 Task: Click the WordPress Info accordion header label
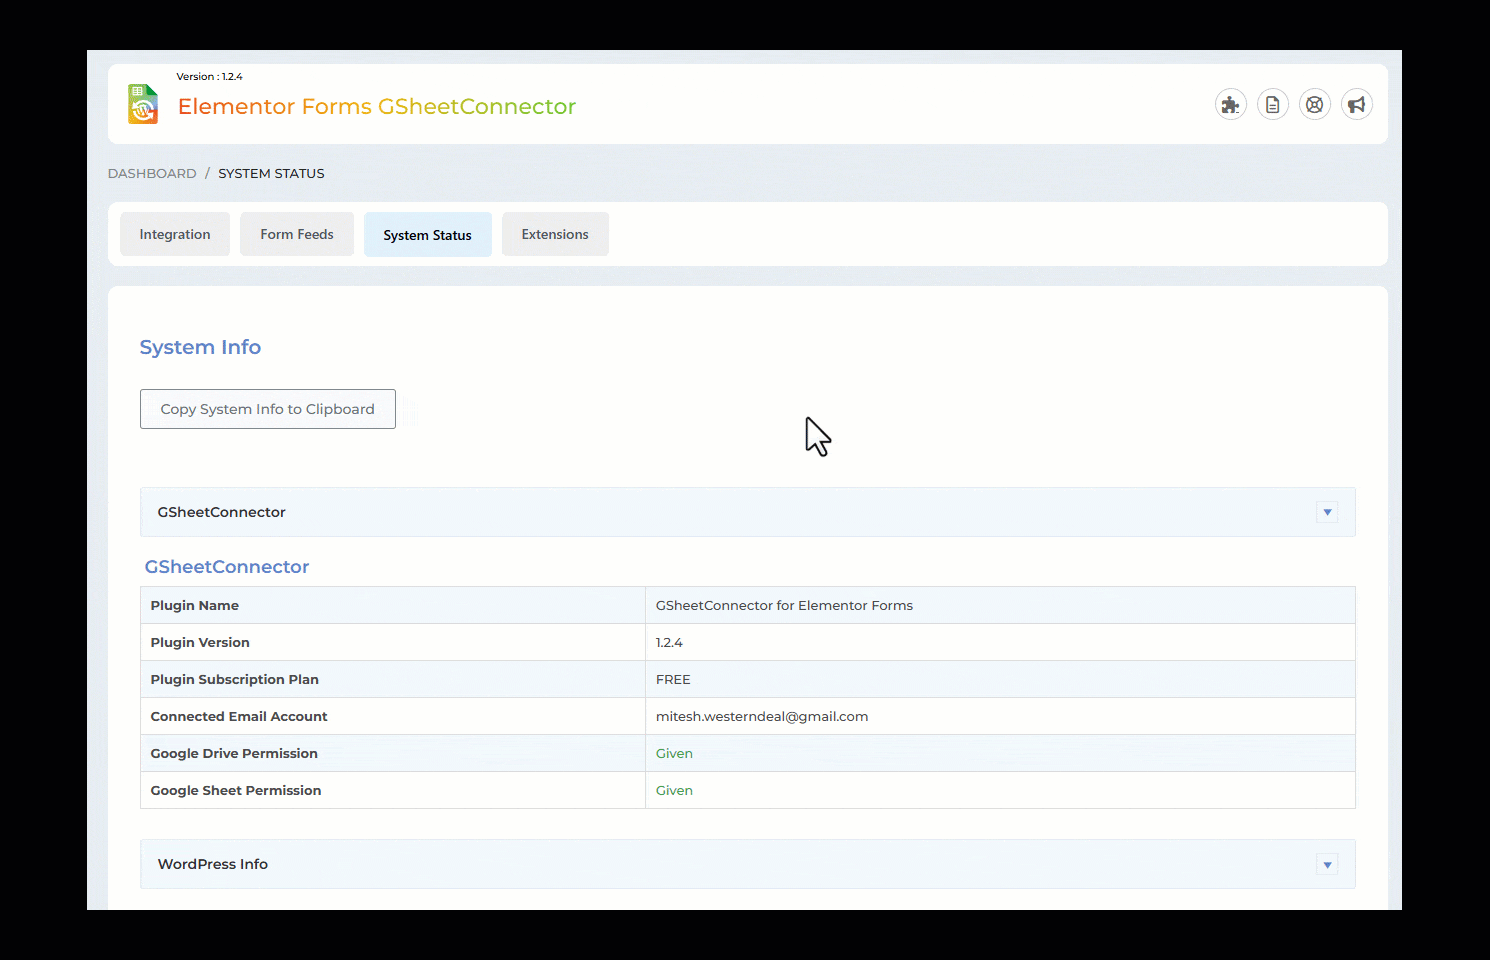pyautogui.click(x=213, y=864)
